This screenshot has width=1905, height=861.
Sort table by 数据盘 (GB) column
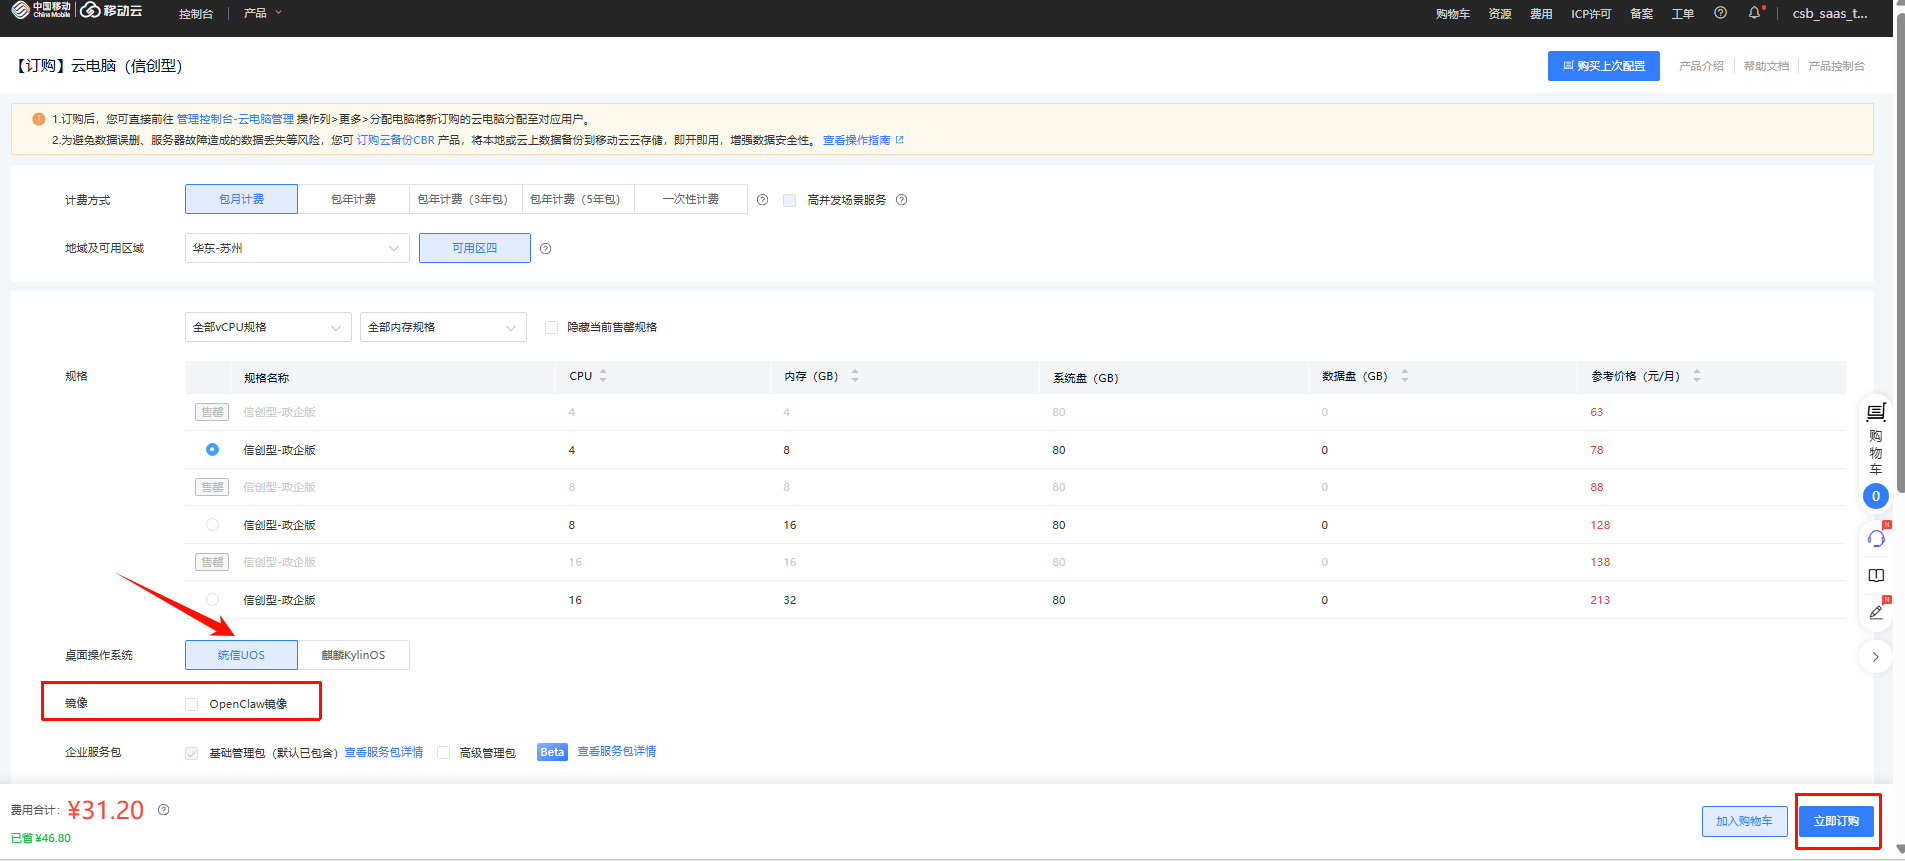pos(1404,376)
